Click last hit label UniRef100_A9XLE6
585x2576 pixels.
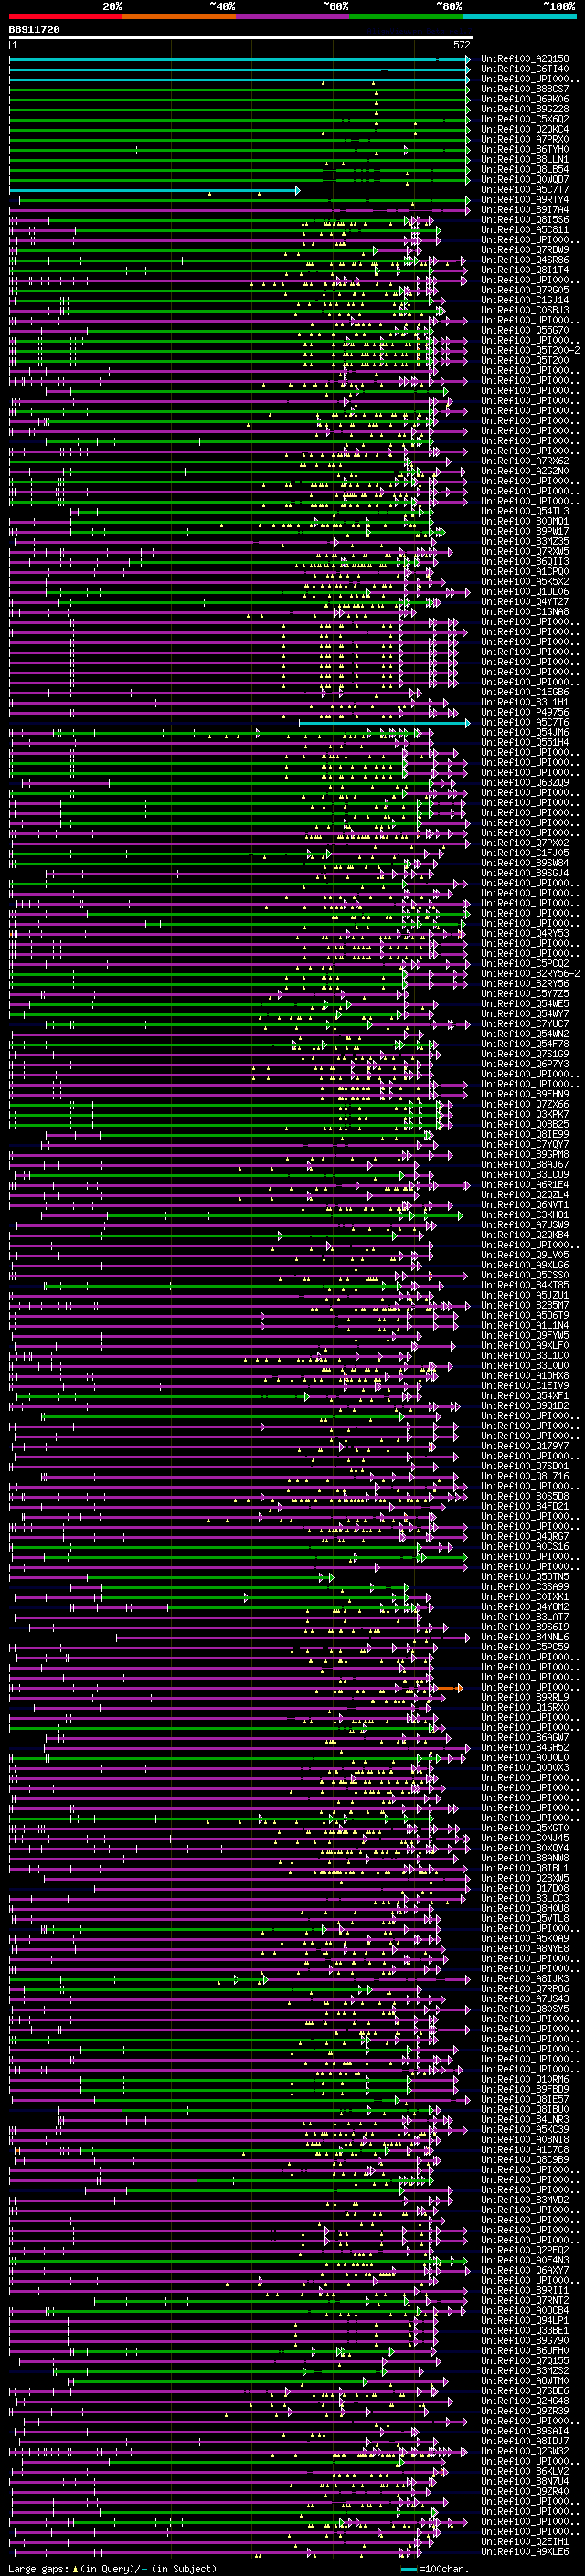525,2551
